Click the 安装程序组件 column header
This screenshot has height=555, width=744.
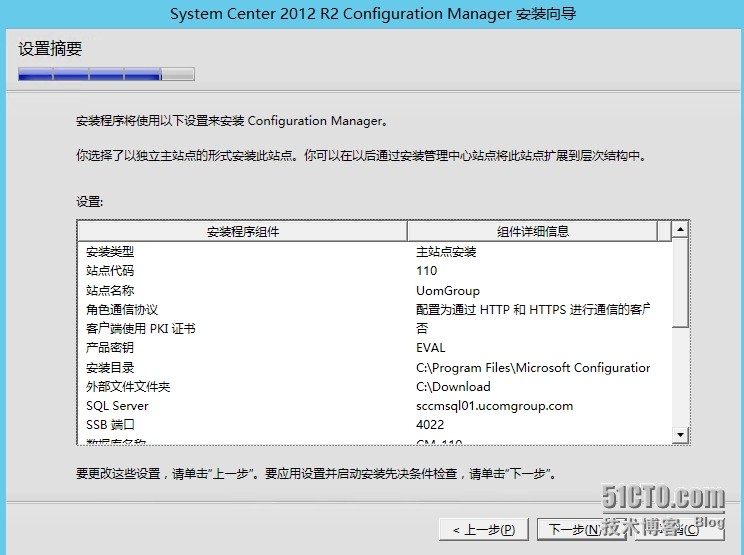(x=242, y=231)
